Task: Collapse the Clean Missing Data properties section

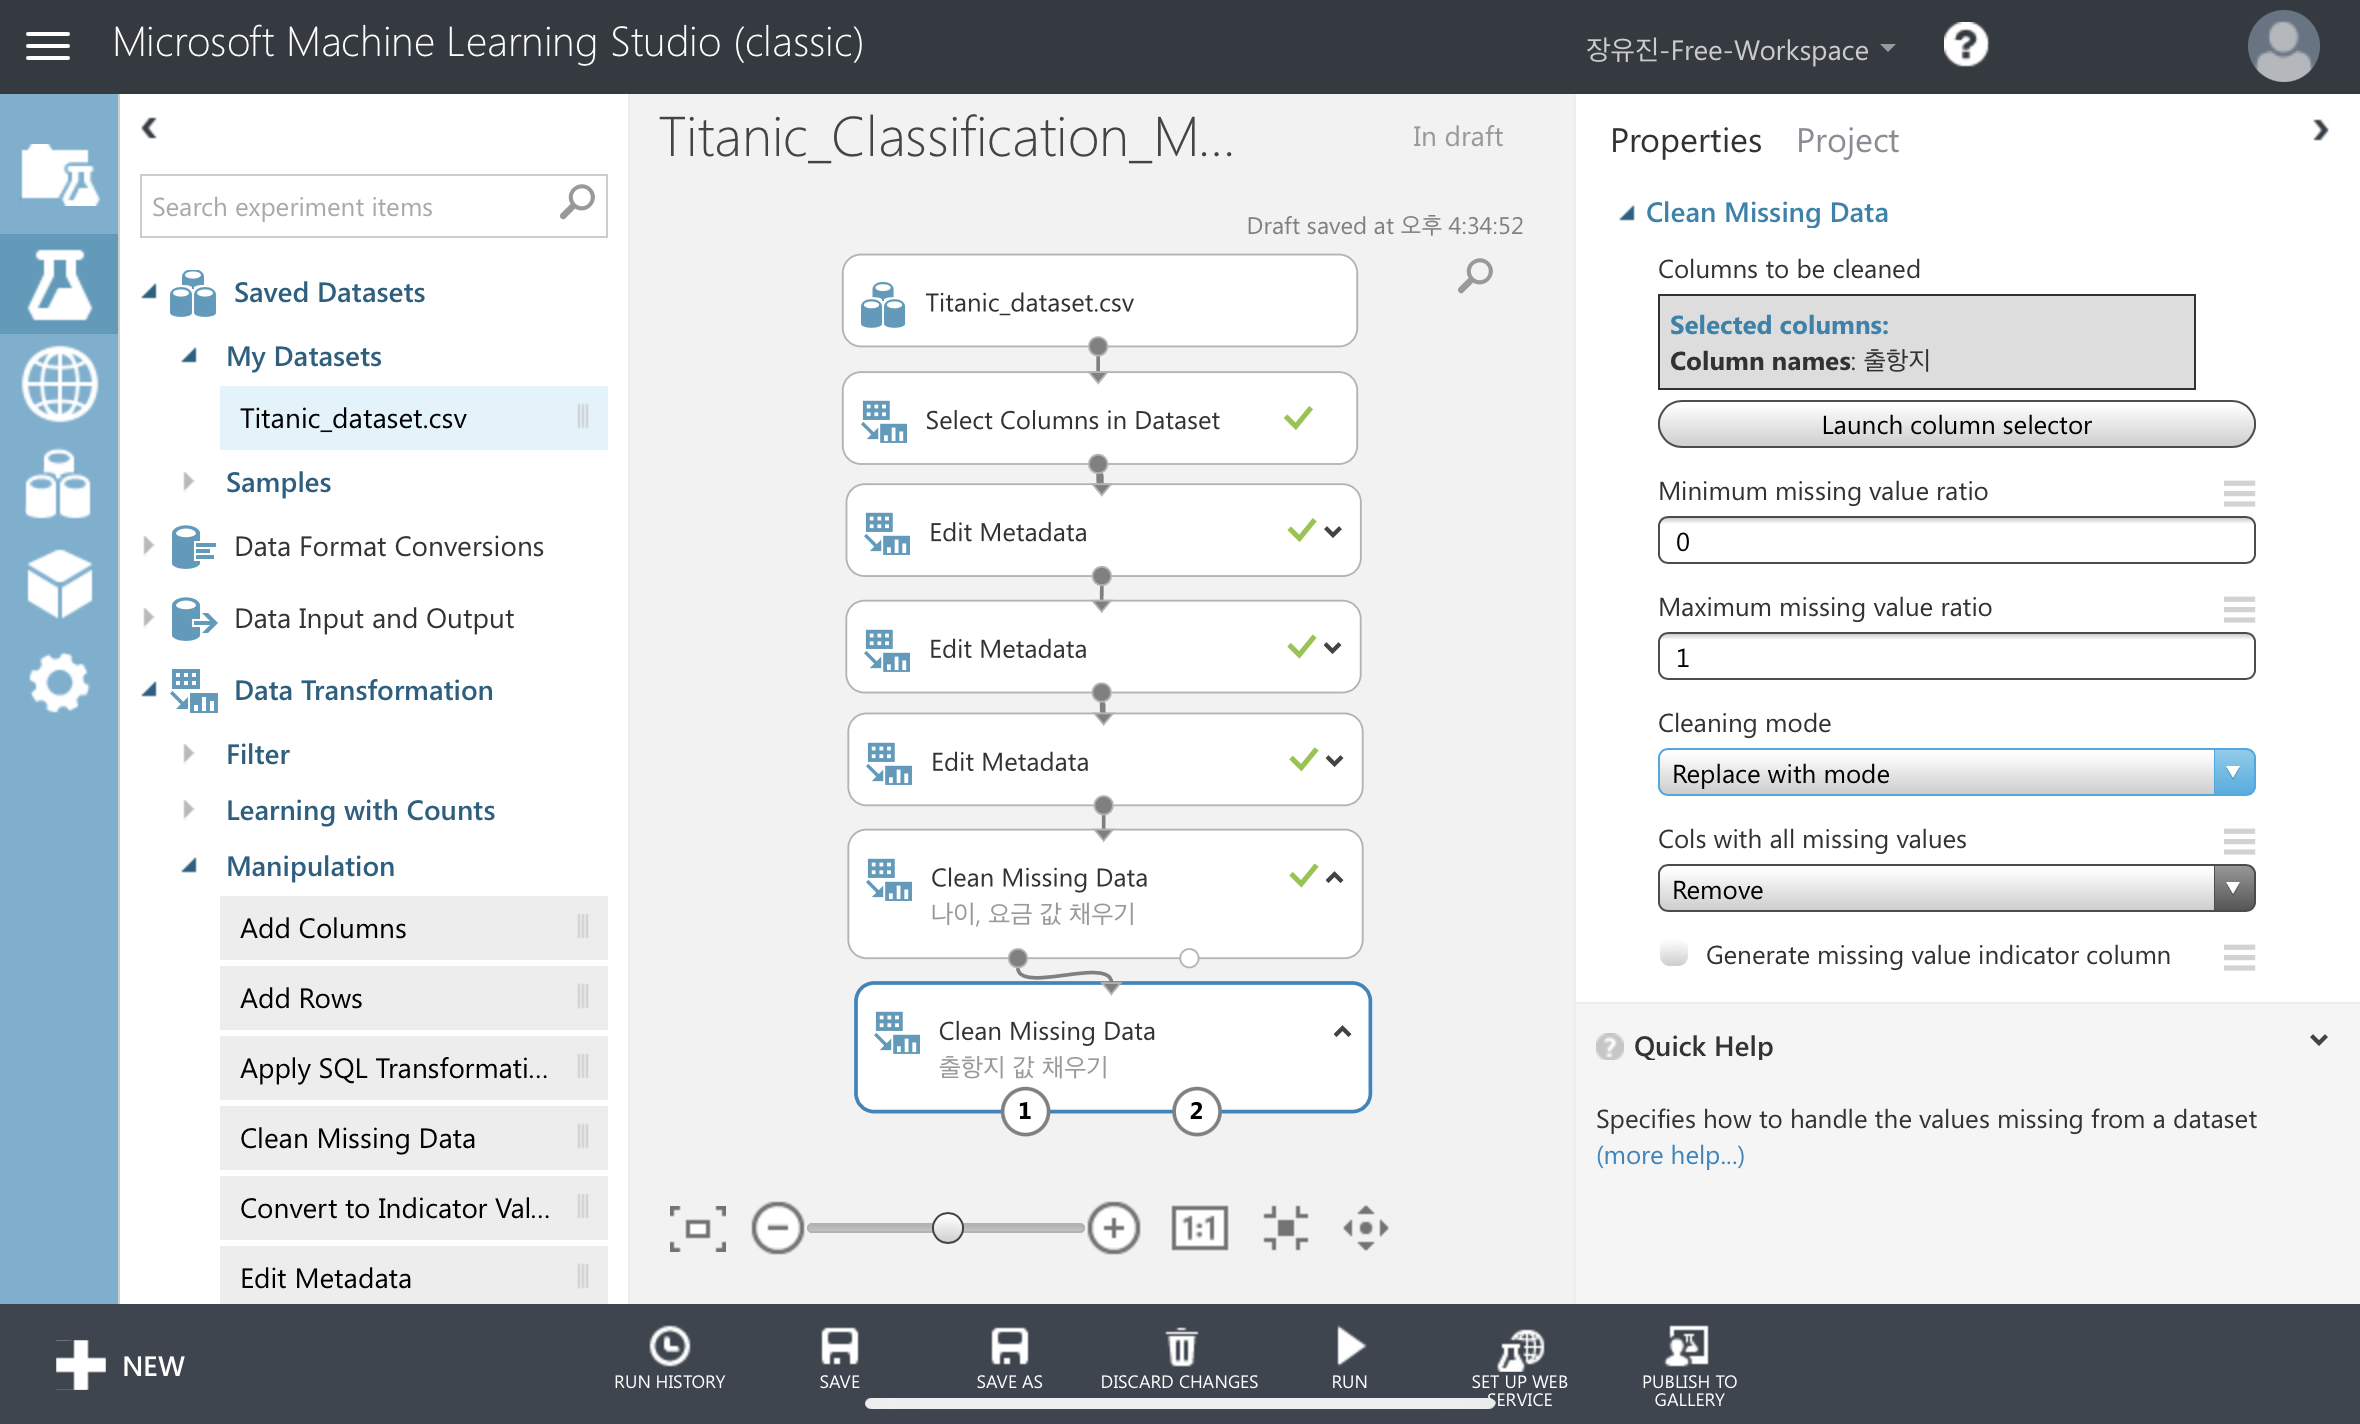Action: coord(1627,213)
